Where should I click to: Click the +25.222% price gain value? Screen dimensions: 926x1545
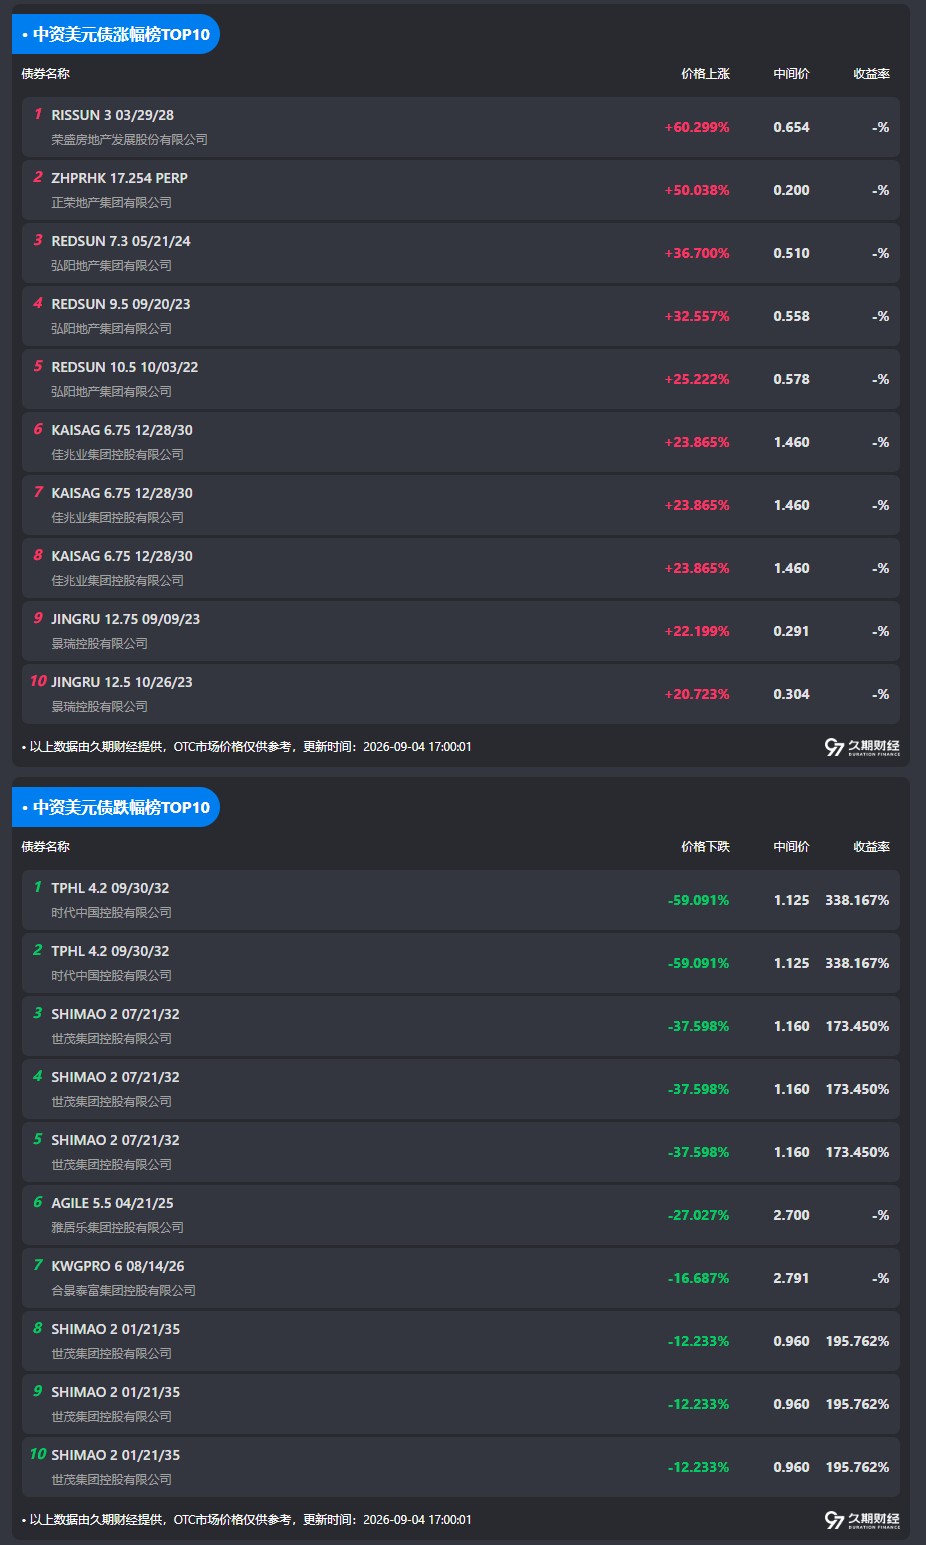[697, 380]
